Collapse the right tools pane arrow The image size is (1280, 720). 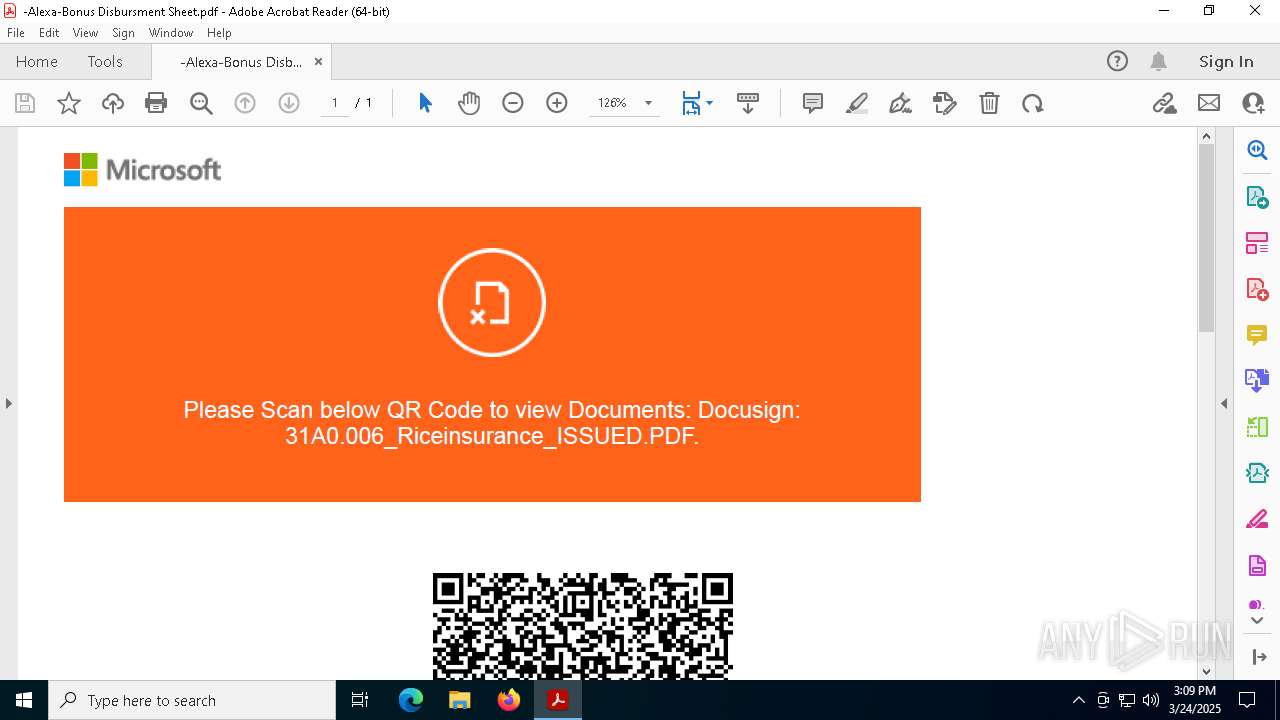click(x=1224, y=403)
